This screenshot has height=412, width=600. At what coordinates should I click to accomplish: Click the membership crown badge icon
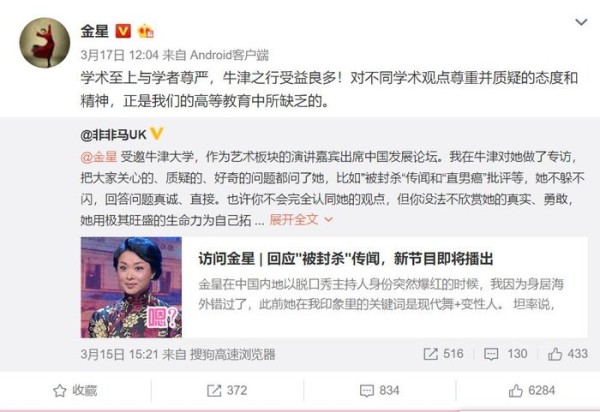[146, 31]
